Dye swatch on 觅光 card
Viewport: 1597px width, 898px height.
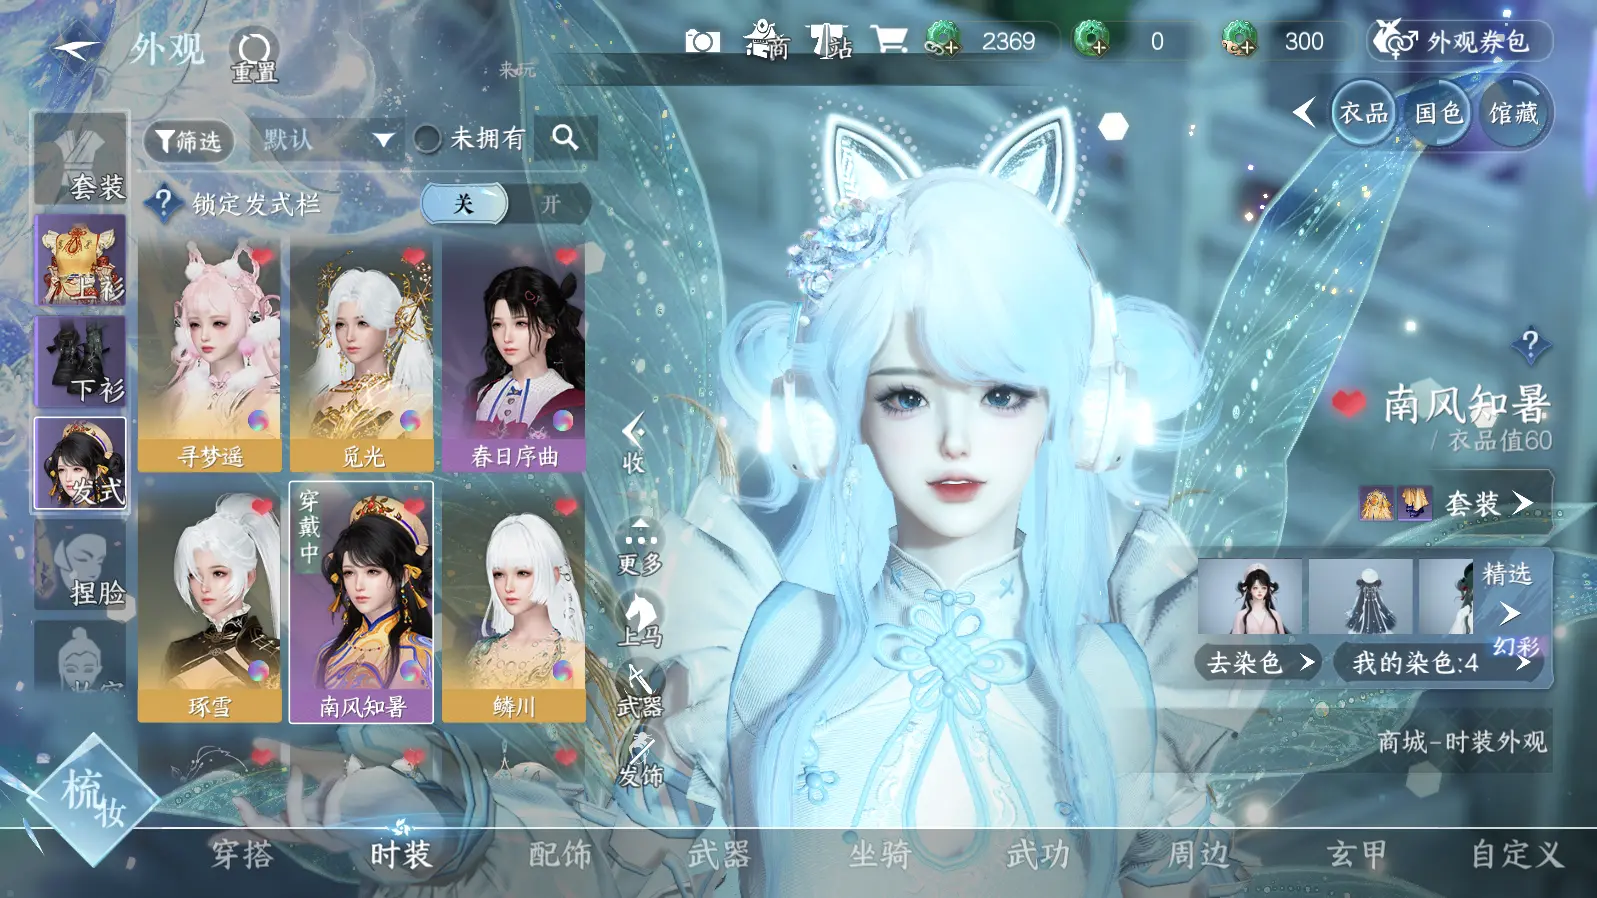pos(410,421)
